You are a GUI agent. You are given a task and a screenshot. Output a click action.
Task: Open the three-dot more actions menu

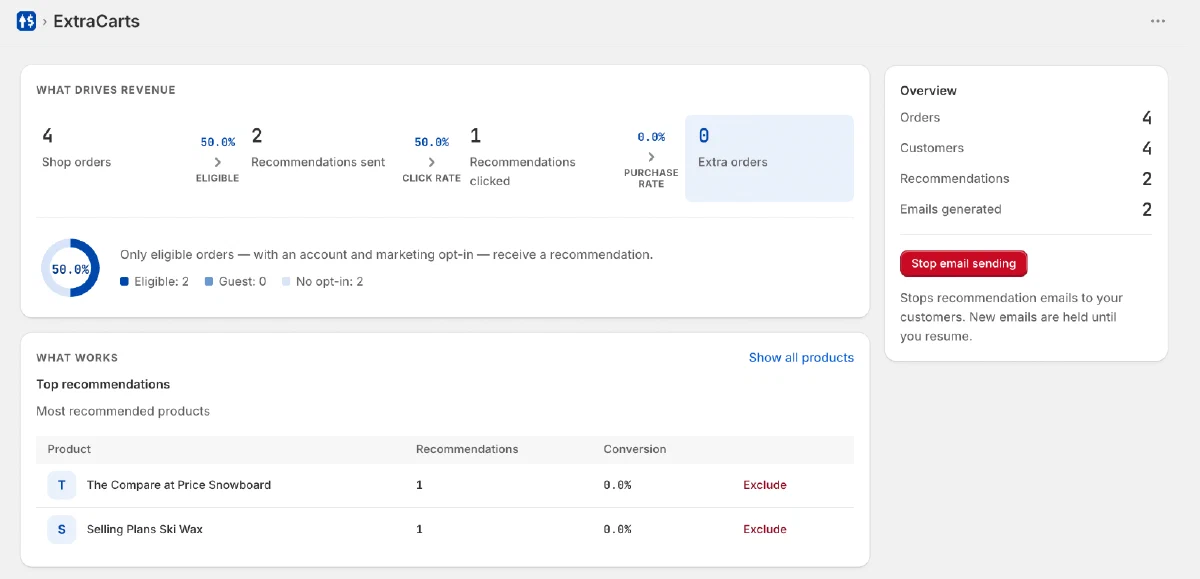(x=1158, y=21)
